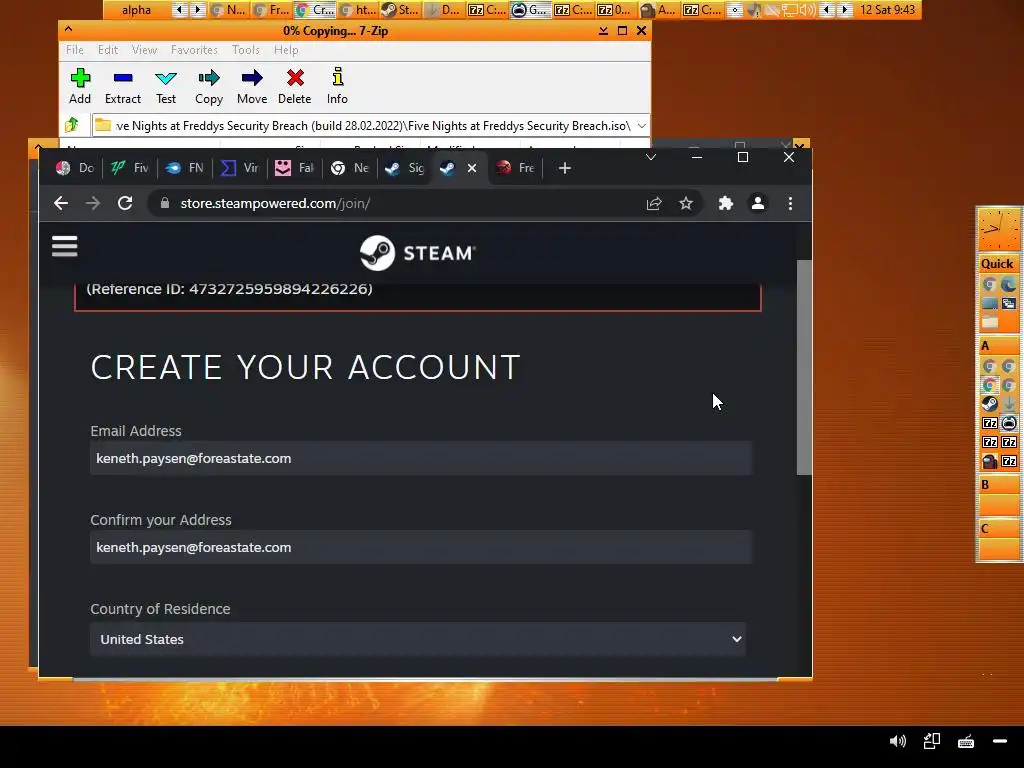The width and height of the screenshot is (1024, 768).
Task: Click the Quick section header
Action: (997, 264)
